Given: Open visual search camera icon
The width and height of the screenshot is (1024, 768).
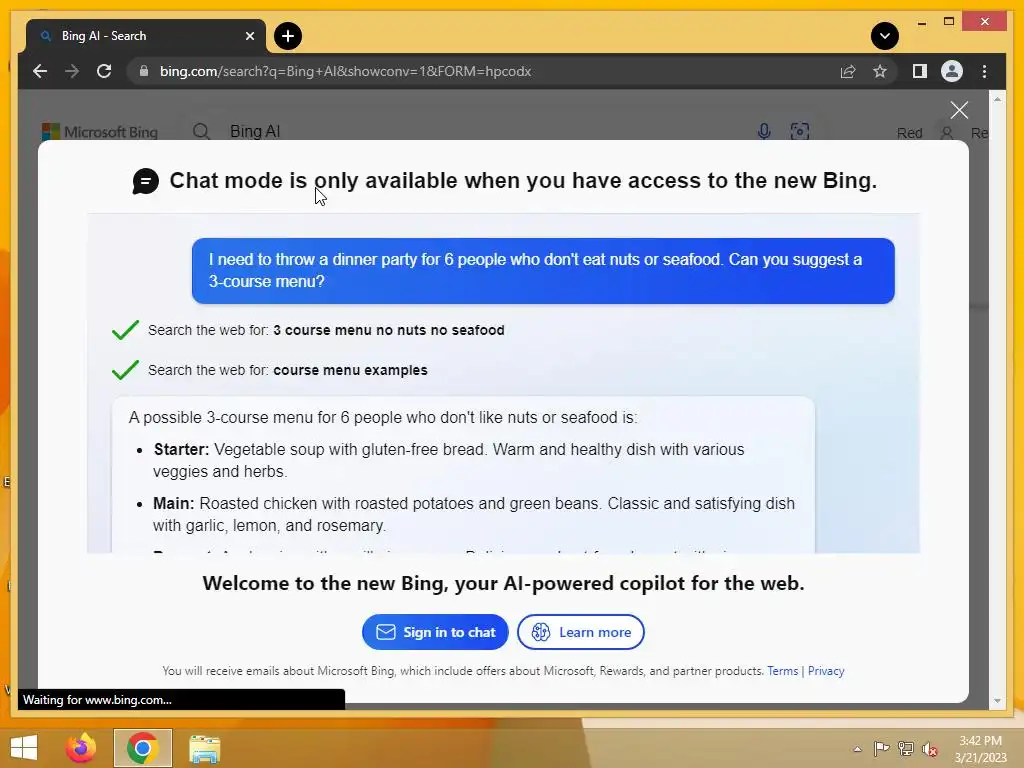Looking at the screenshot, I should [799, 131].
